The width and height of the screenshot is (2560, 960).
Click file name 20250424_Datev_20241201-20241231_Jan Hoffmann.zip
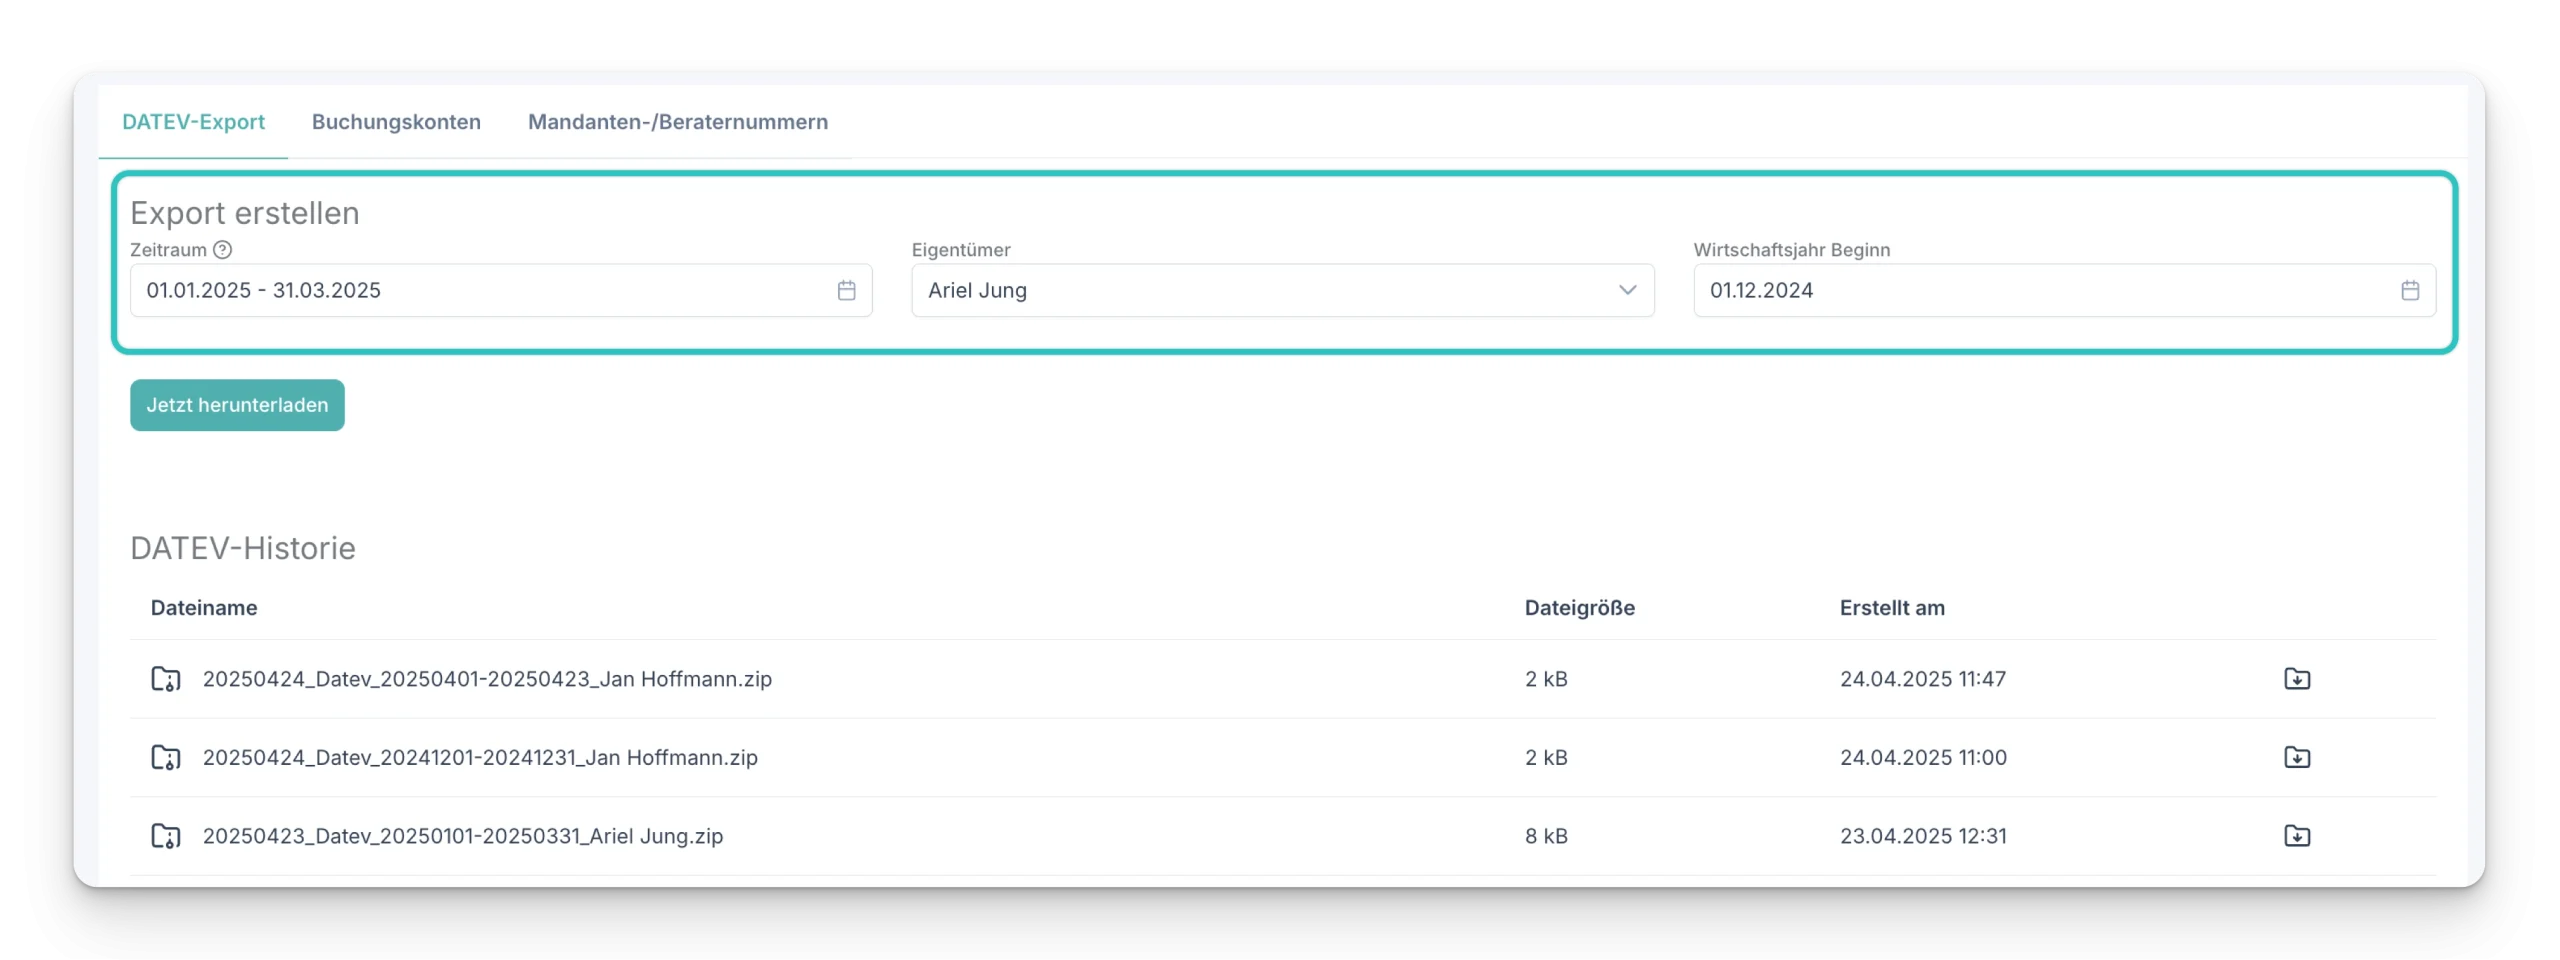pos(480,758)
